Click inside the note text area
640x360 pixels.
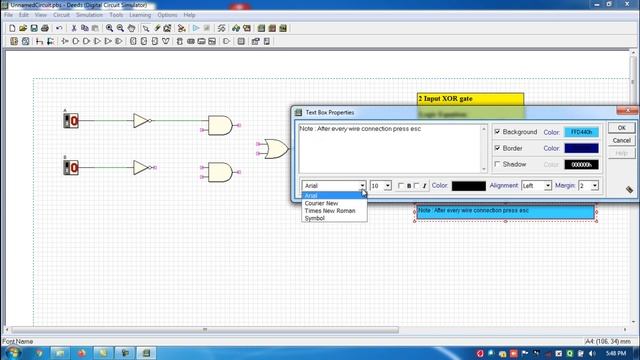pyautogui.click(x=390, y=148)
